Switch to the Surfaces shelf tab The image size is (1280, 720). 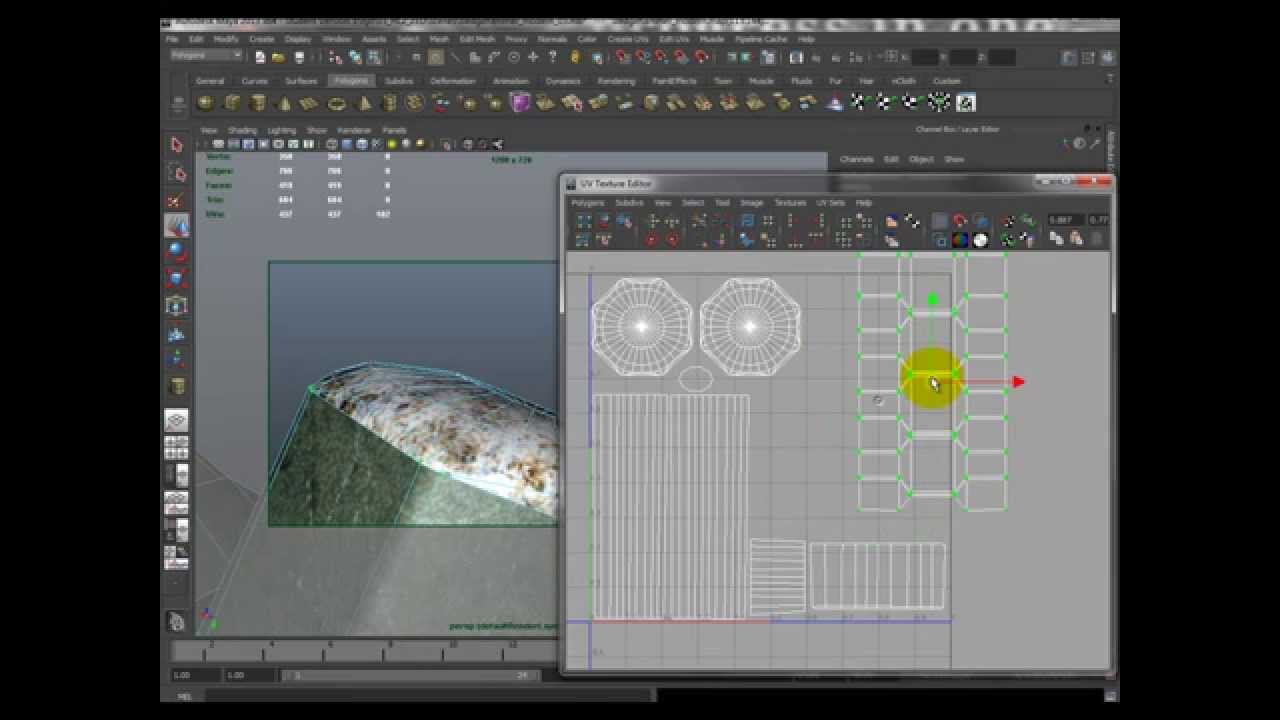point(301,81)
